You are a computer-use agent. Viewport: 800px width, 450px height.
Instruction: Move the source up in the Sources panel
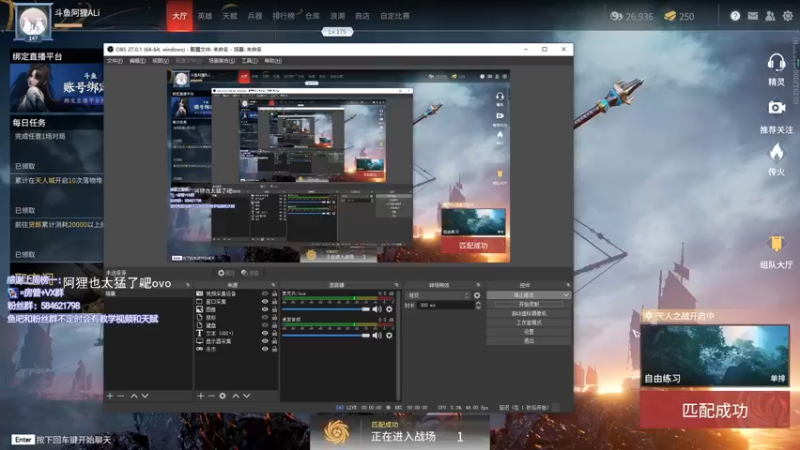tap(236, 396)
